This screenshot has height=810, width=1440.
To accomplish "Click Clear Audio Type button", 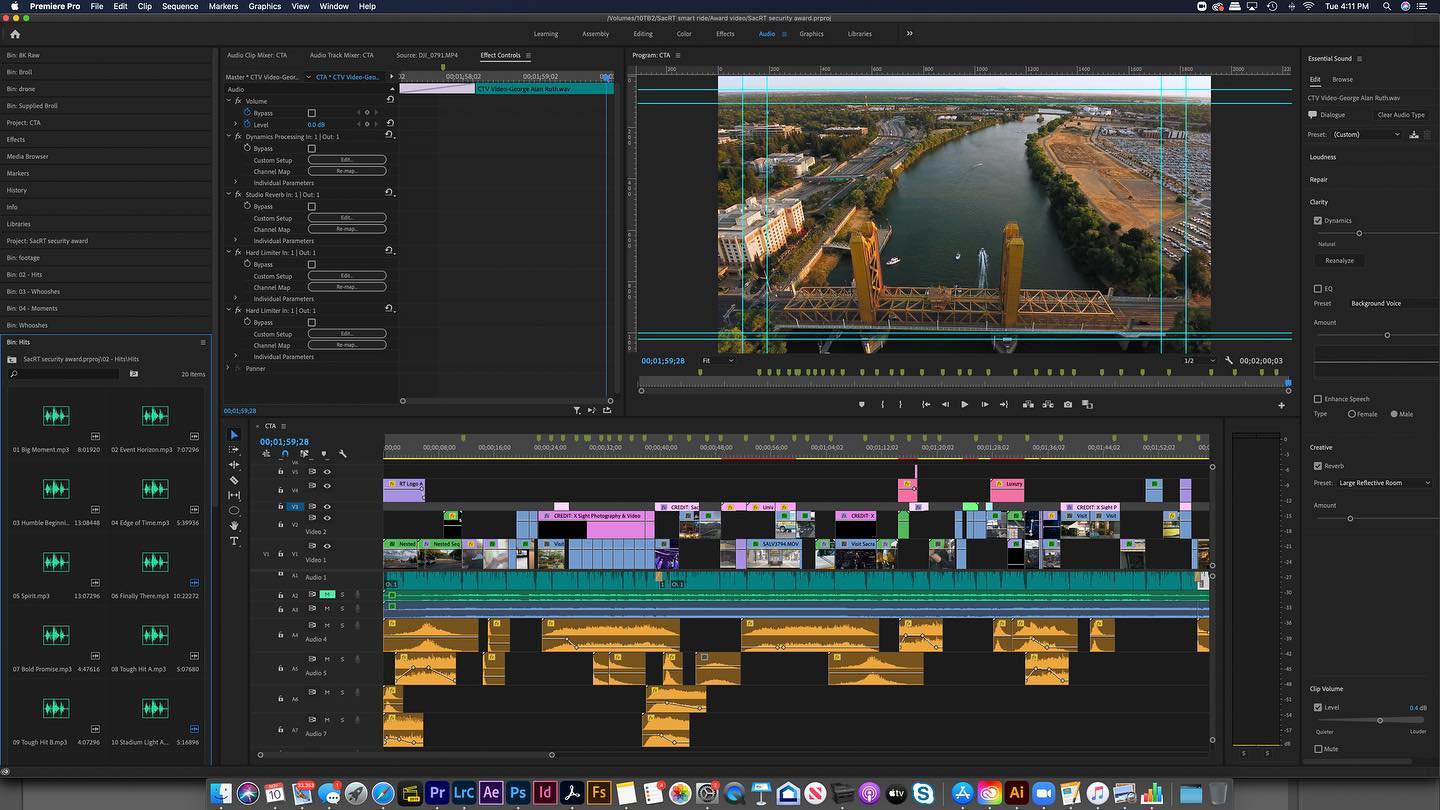I will tap(1401, 115).
